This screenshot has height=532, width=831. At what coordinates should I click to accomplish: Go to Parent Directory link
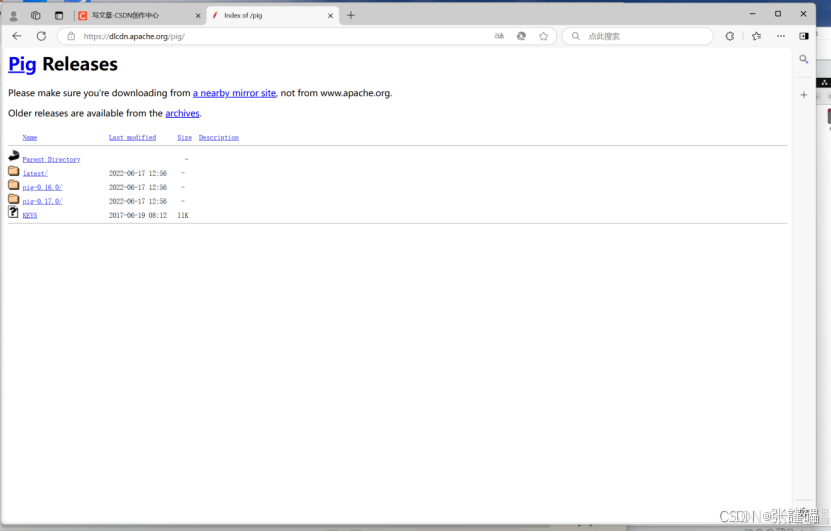pos(51,159)
